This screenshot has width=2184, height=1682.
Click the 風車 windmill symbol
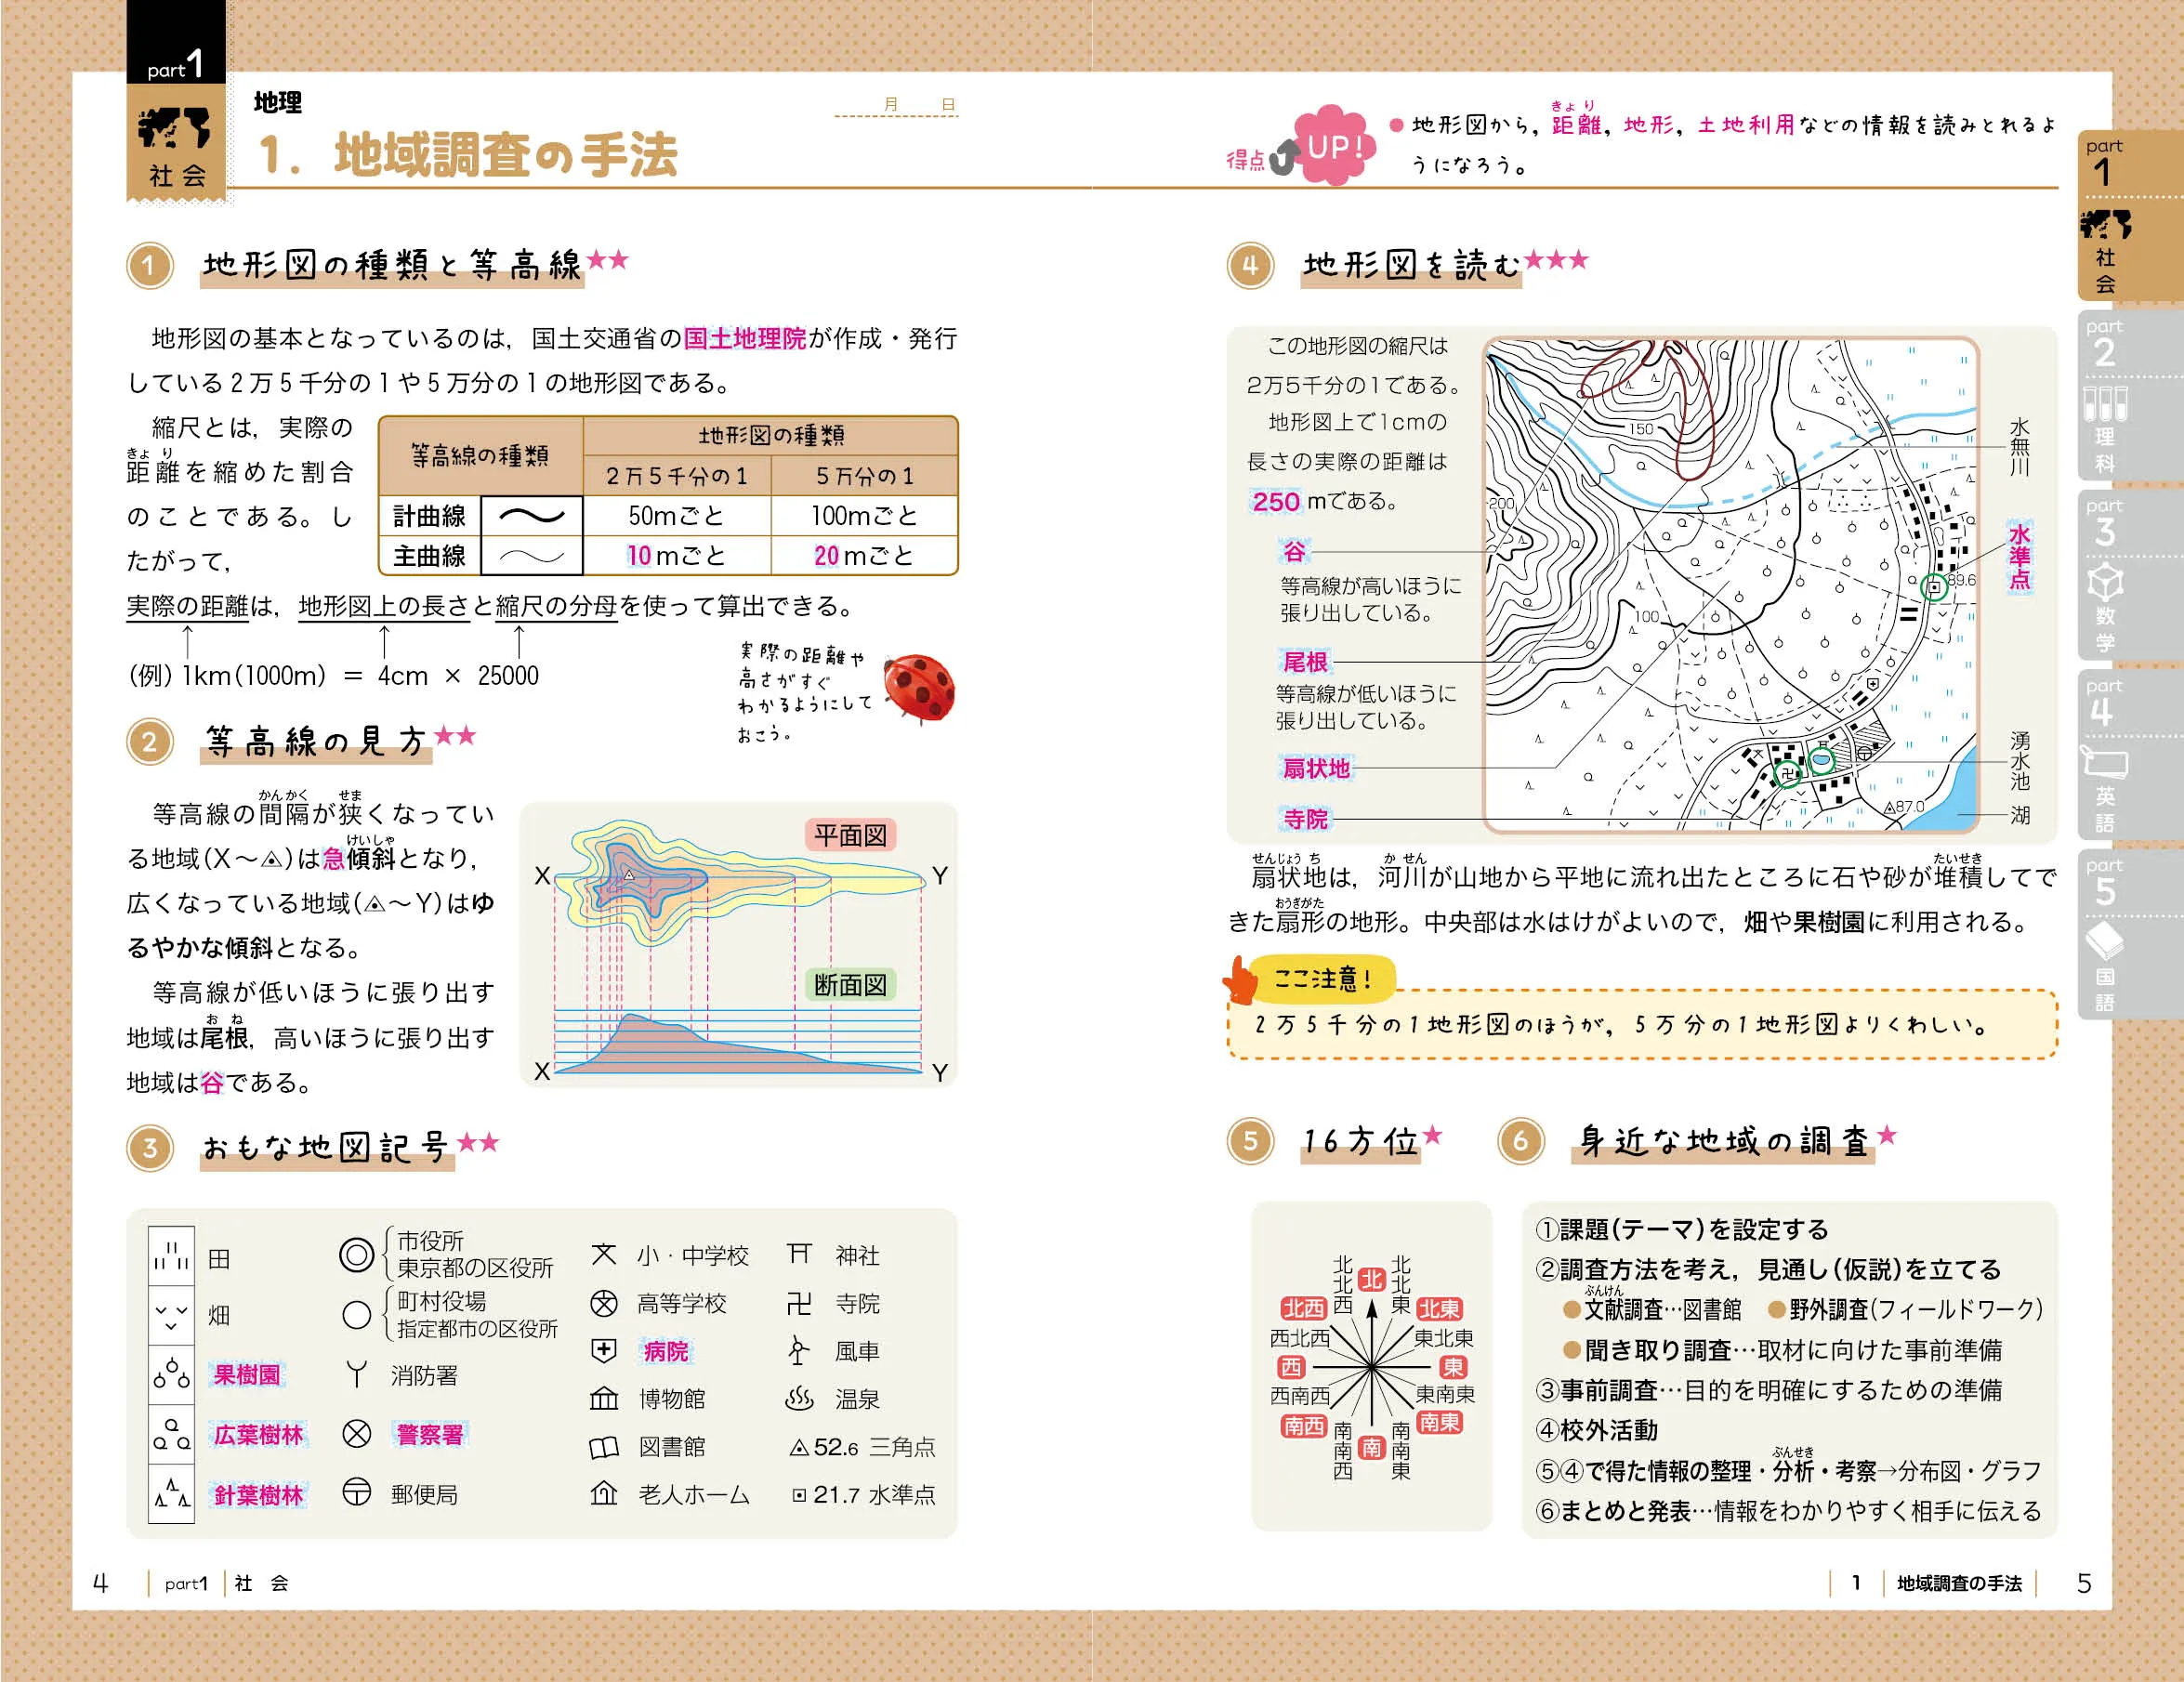(798, 1350)
